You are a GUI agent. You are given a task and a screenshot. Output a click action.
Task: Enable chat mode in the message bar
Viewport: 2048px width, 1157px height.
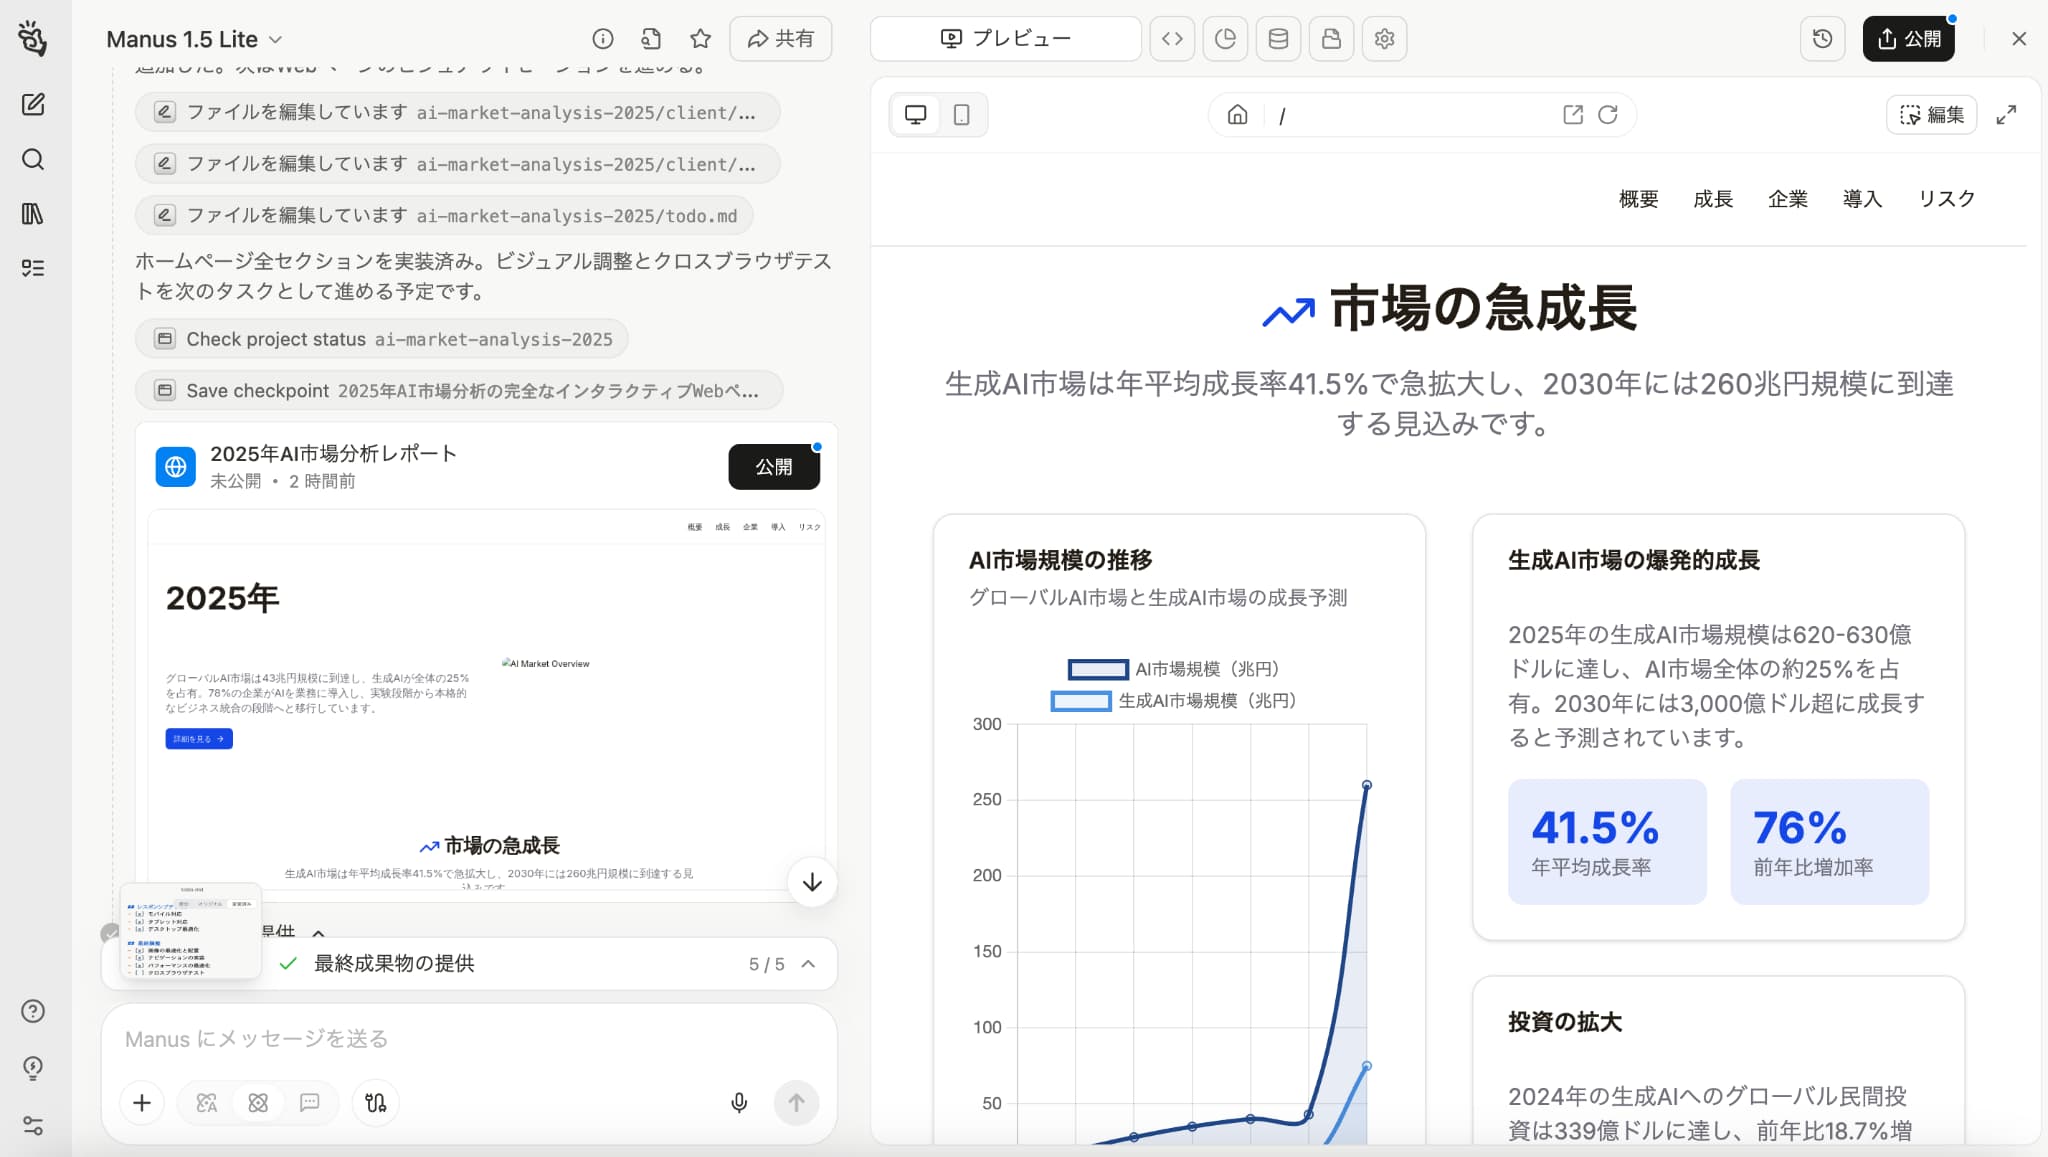click(x=309, y=1103)
